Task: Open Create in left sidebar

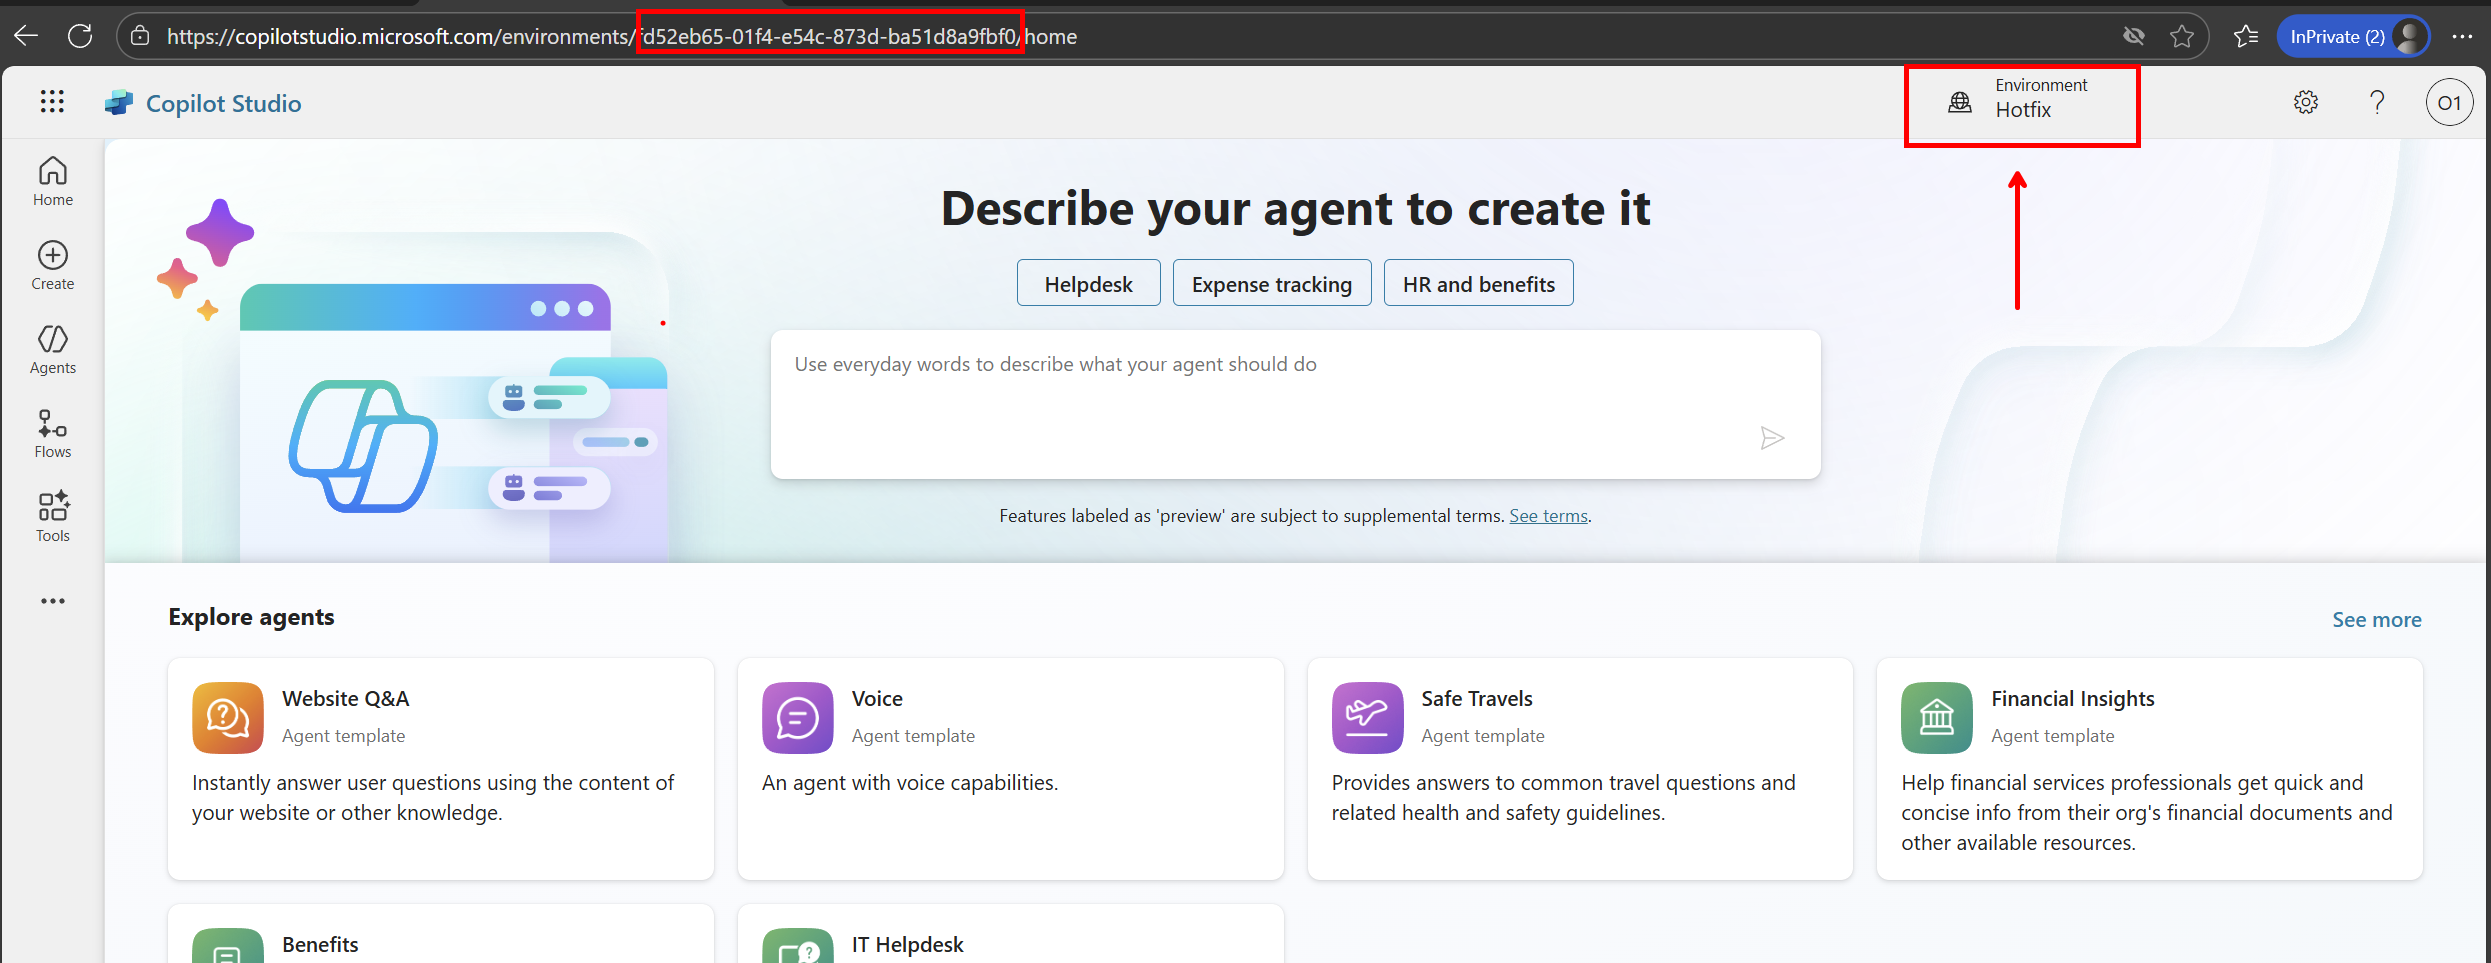Action: pos(53,266)
